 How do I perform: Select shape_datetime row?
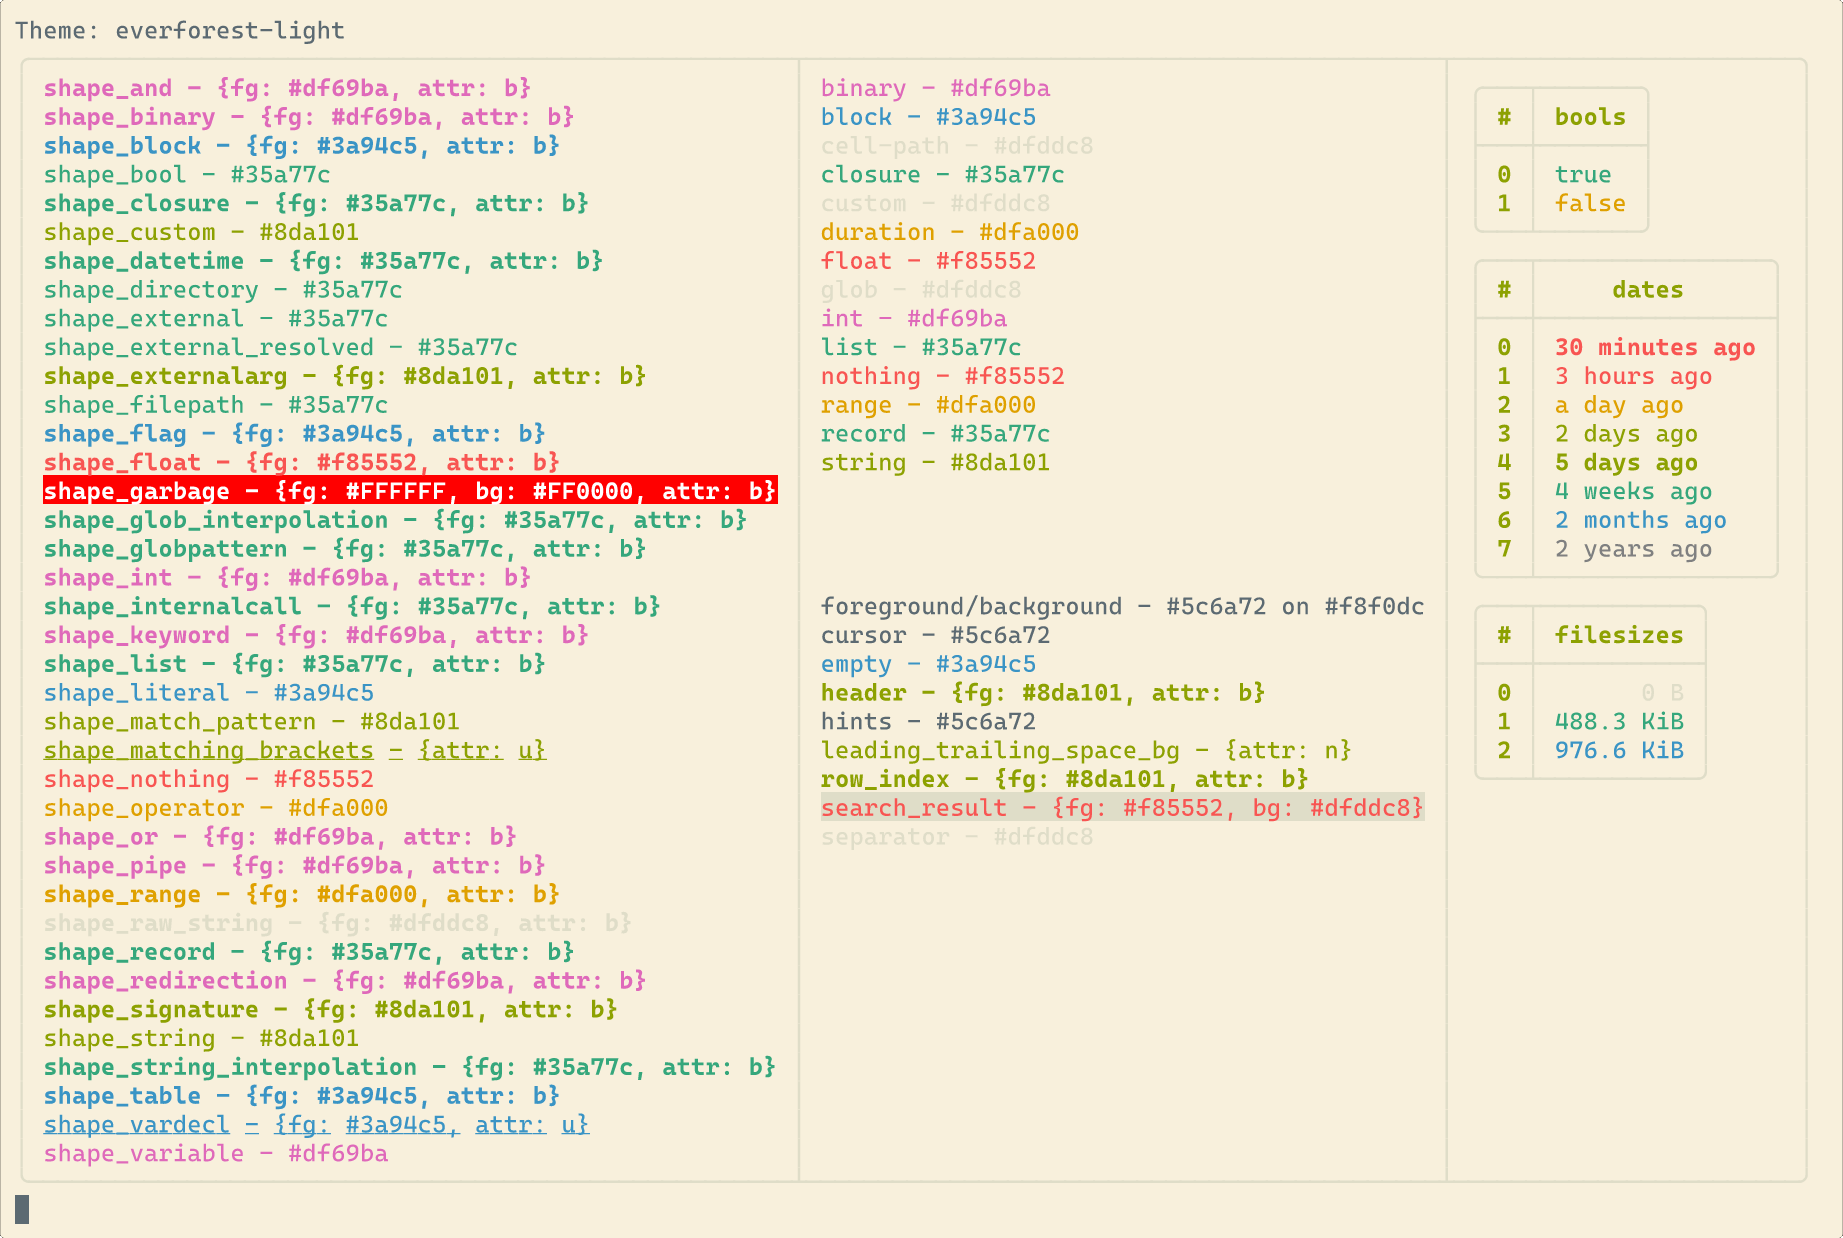pyautogui.click(x=323, y=262)
